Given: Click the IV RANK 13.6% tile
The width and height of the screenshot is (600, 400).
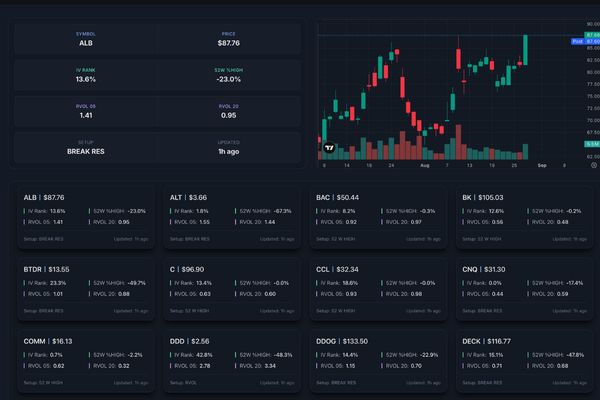Looking at the screenshot, I should coord(86,75).
